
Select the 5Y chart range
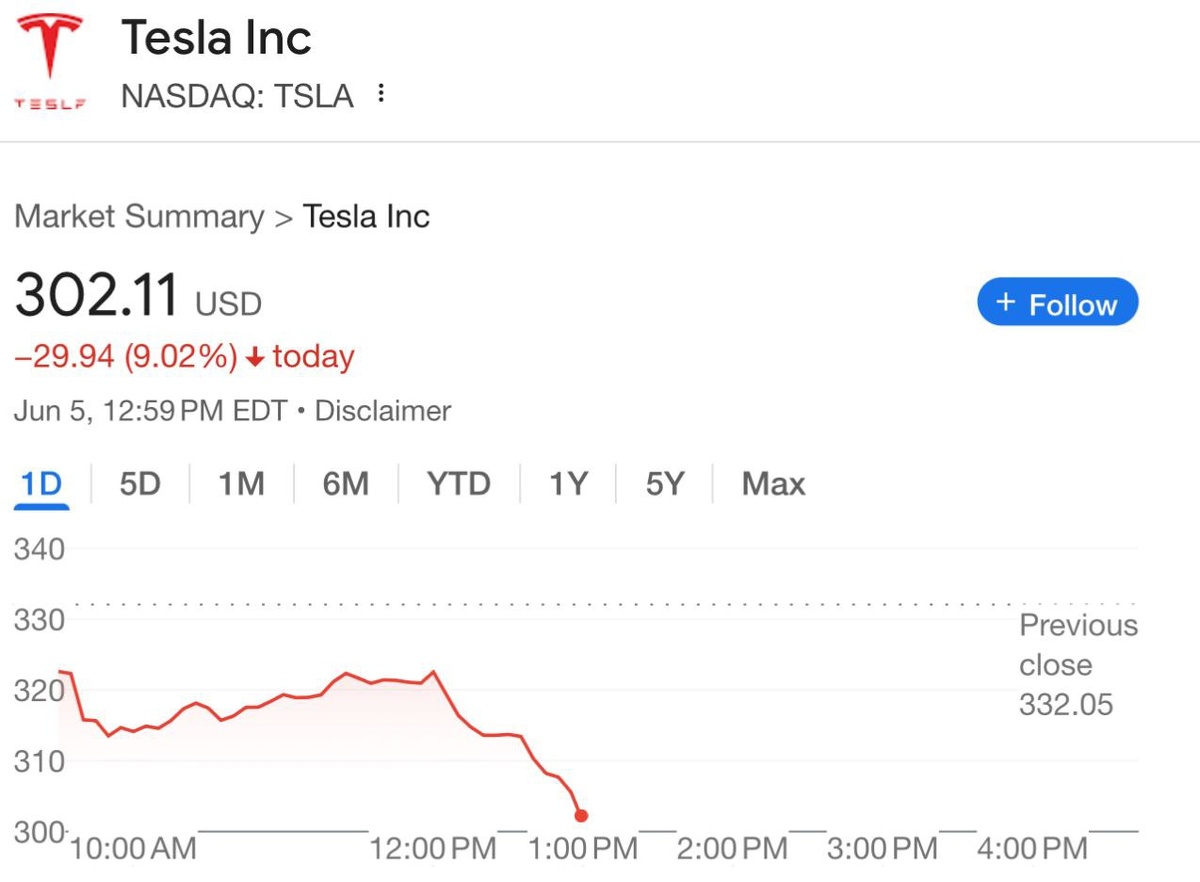coord(664,484)
